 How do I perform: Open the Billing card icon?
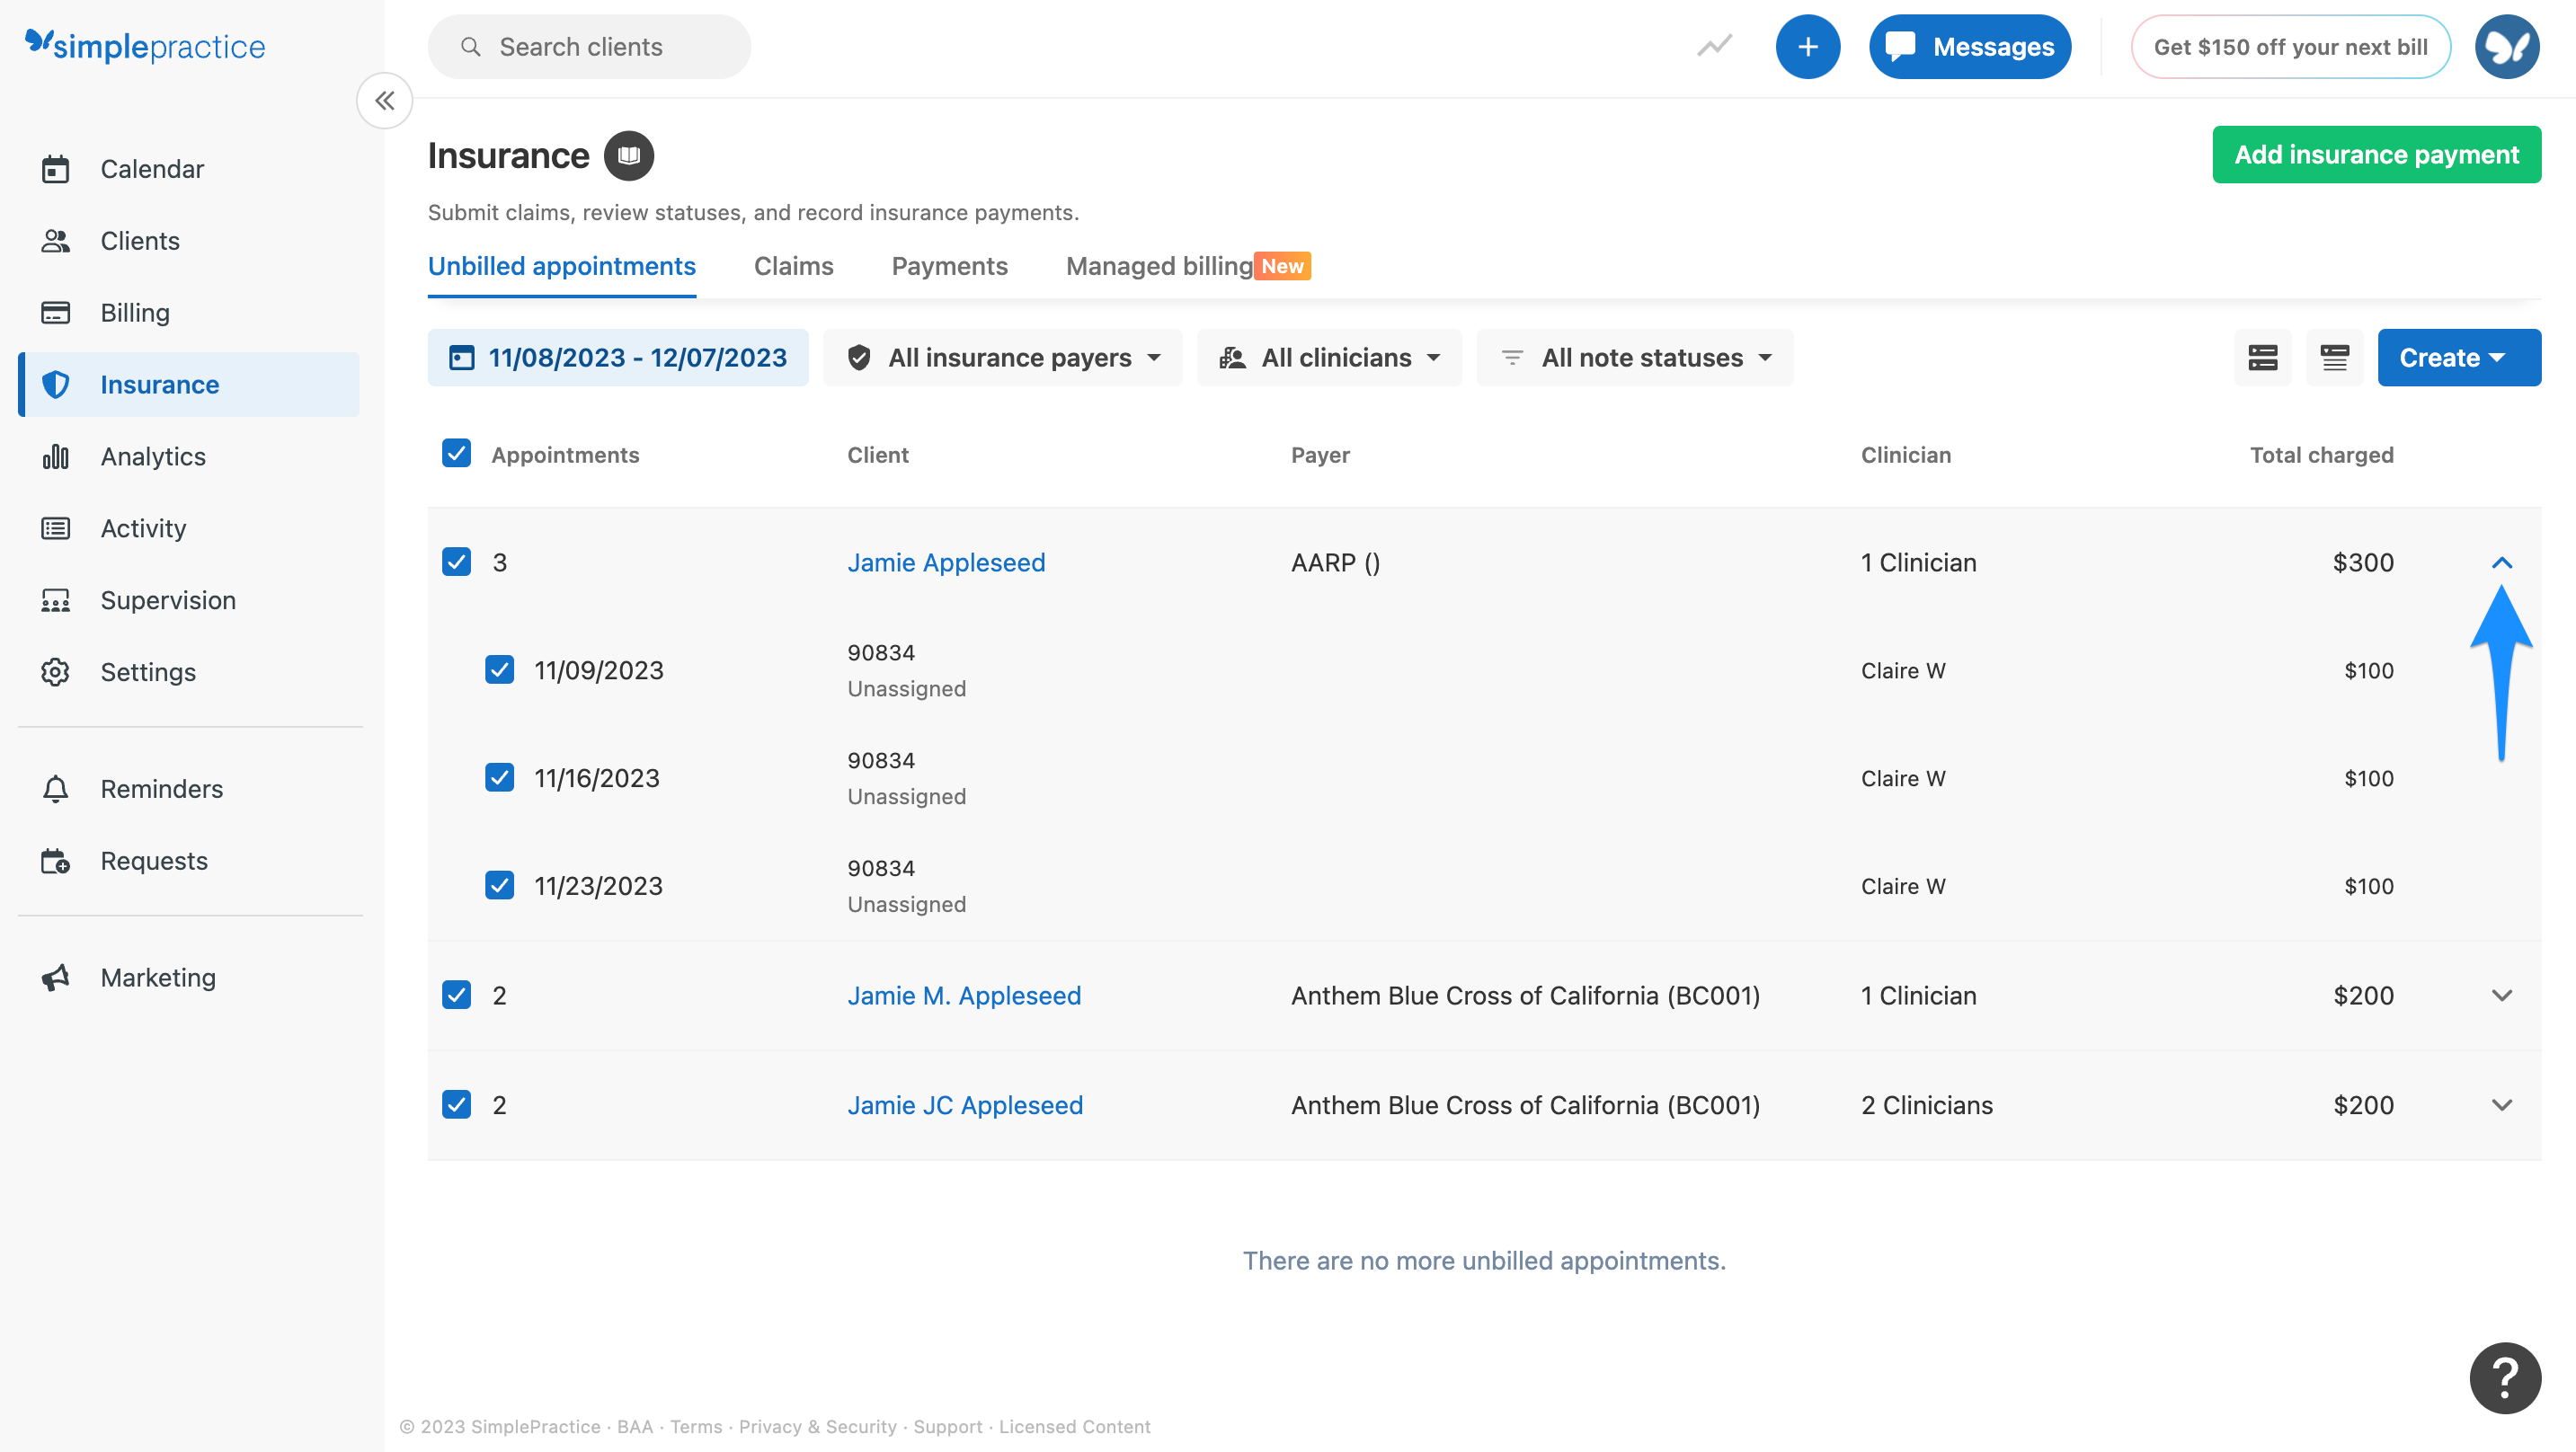[x=56, y=313]
